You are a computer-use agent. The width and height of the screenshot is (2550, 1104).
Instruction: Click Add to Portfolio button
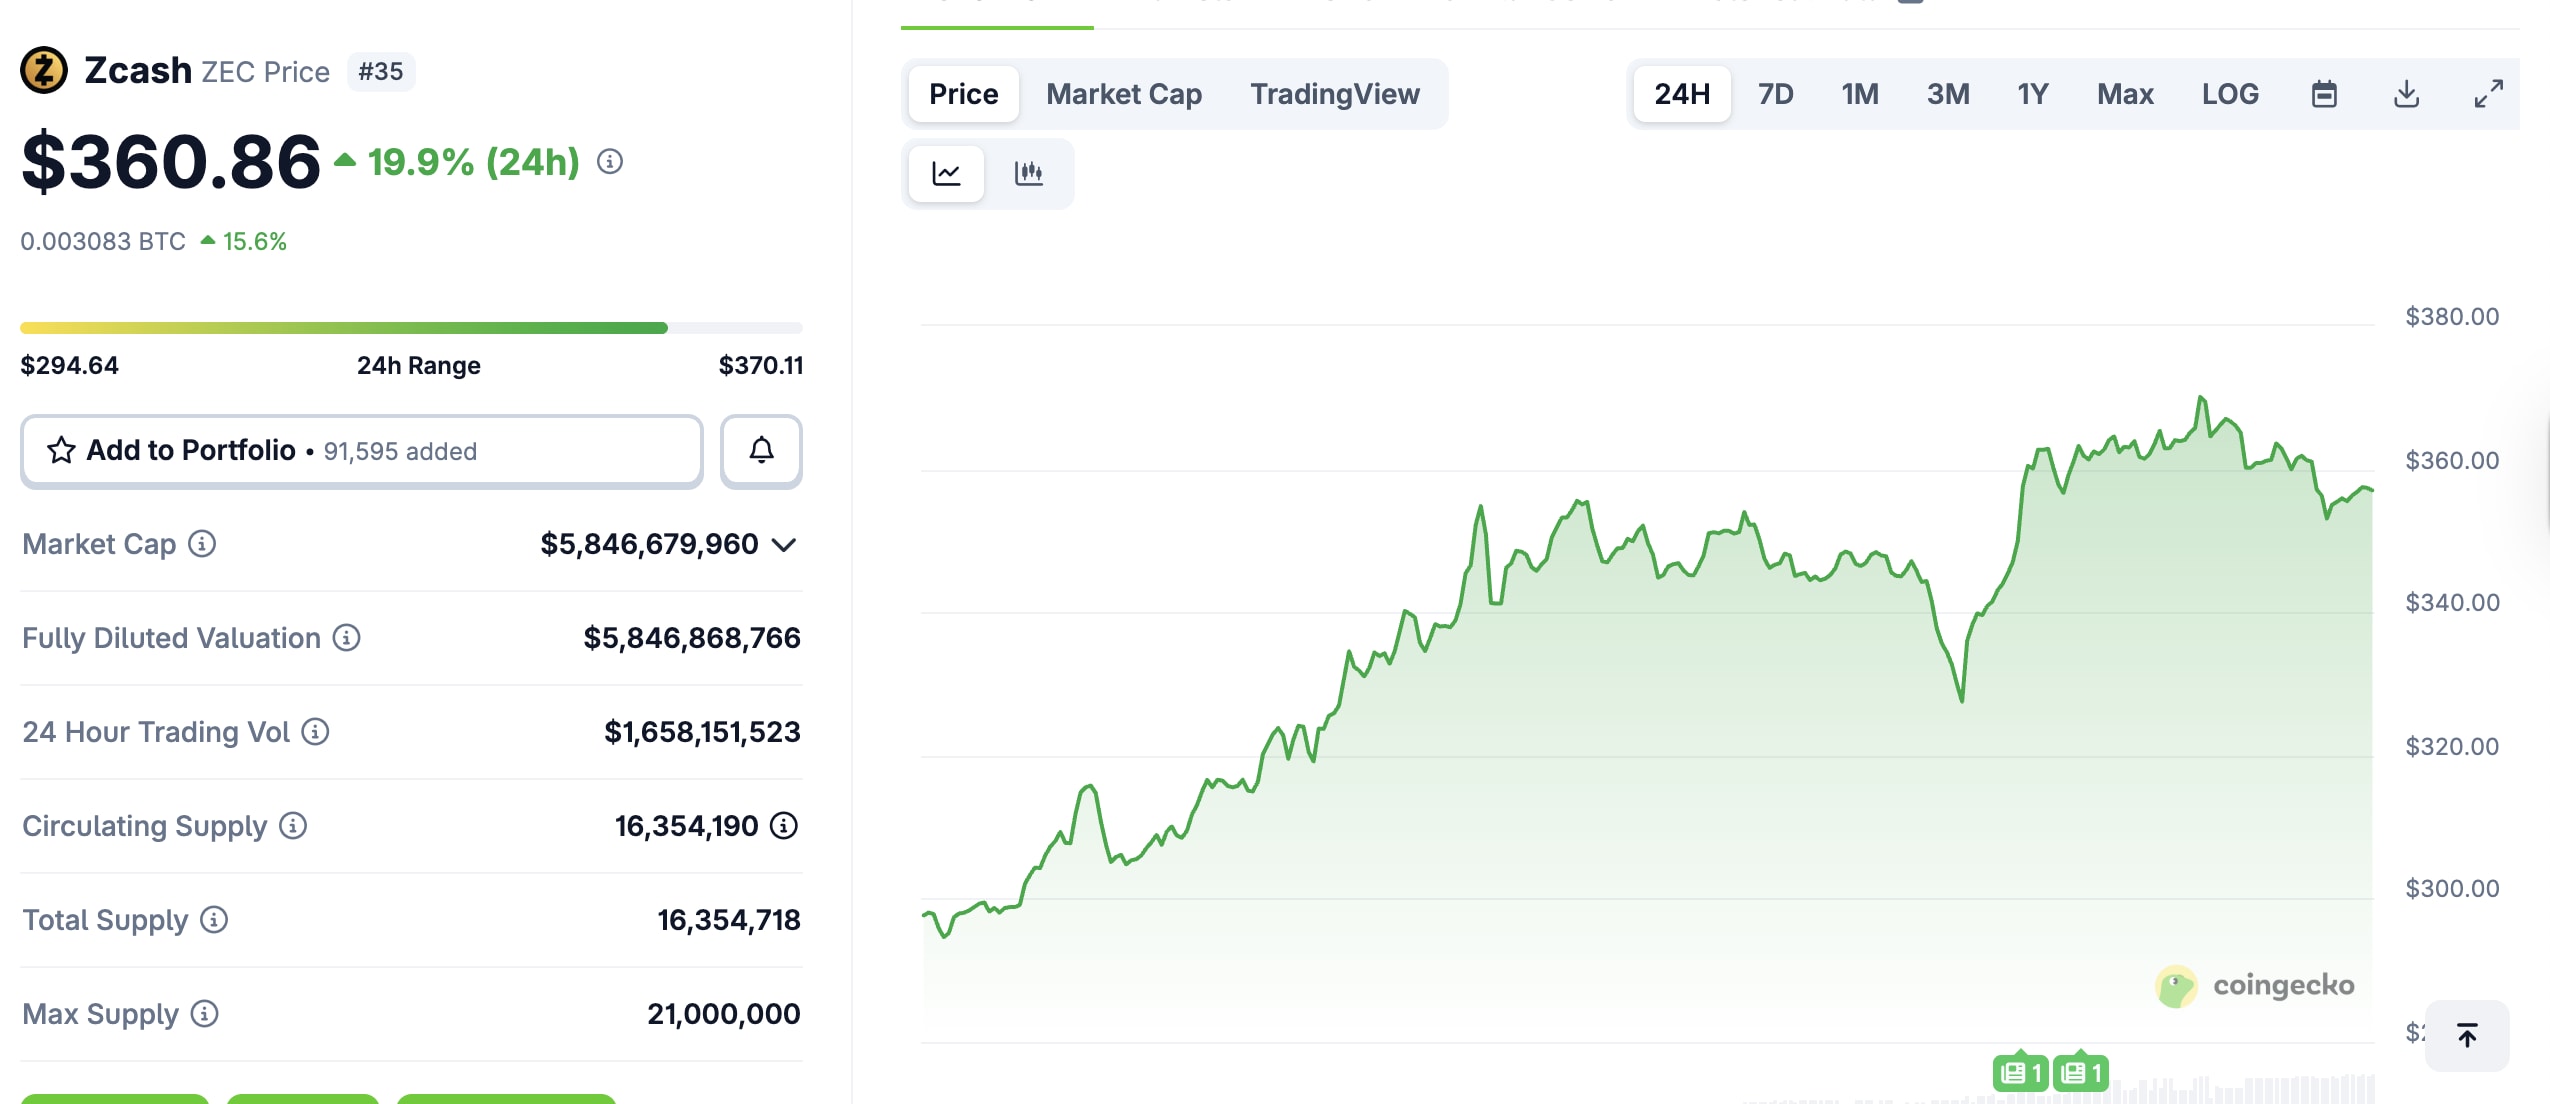(x=361, y=451)
